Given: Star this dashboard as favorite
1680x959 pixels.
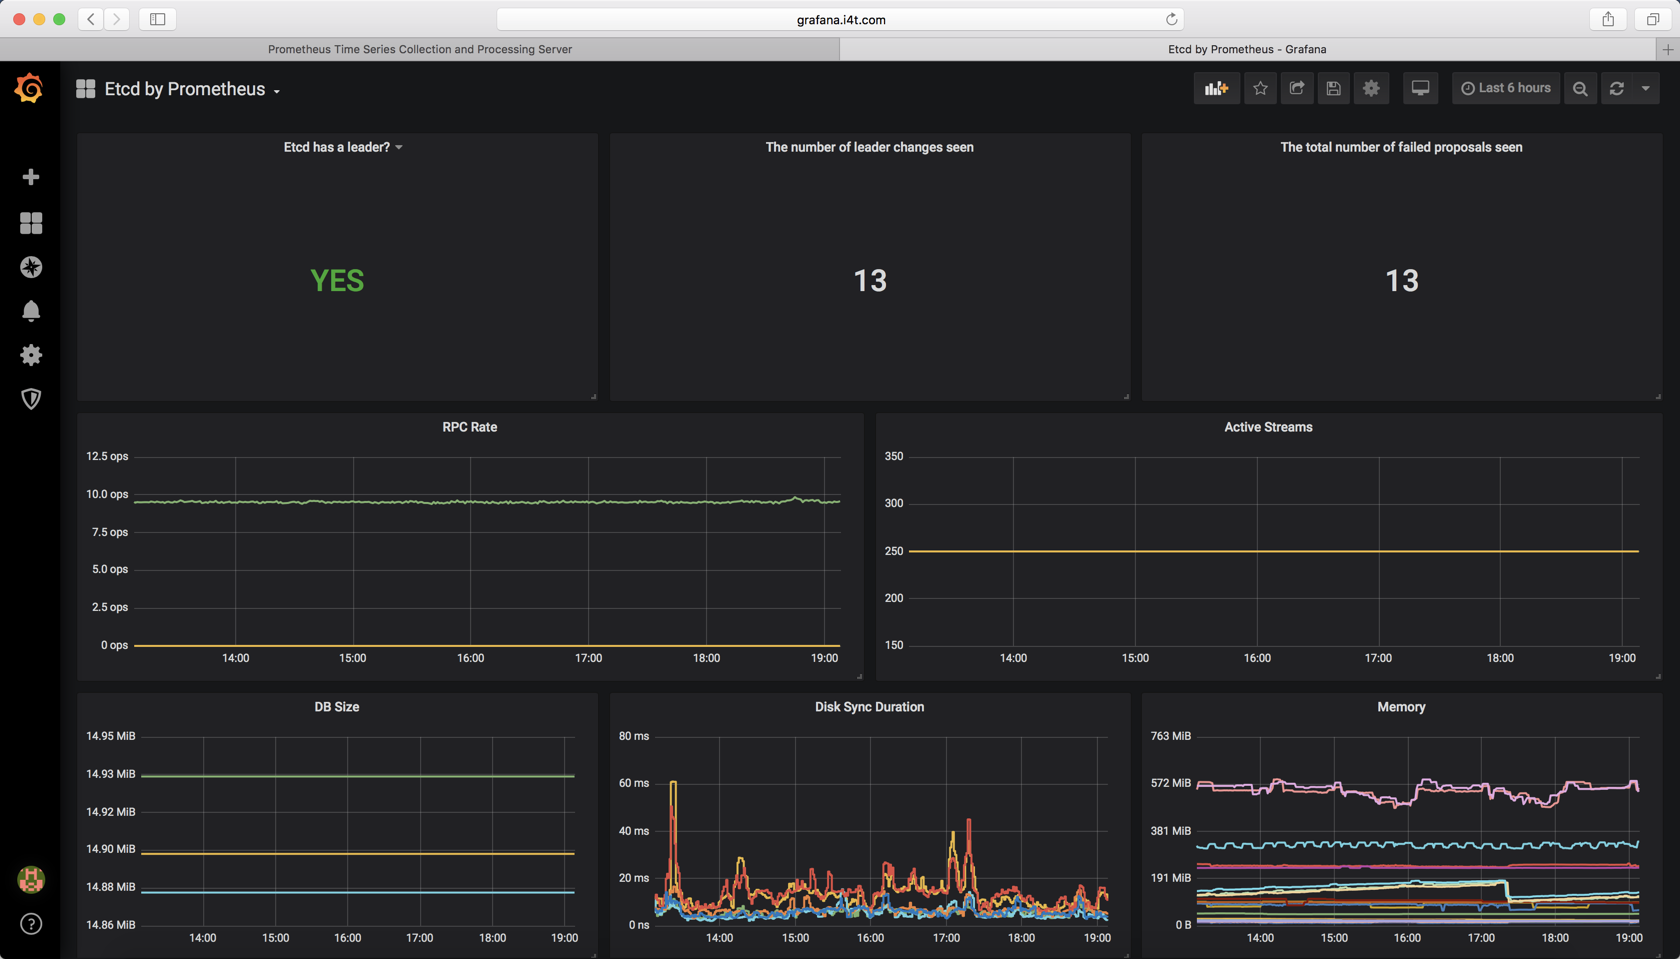Looking at the screenshot, I should tap(1260, 88).
